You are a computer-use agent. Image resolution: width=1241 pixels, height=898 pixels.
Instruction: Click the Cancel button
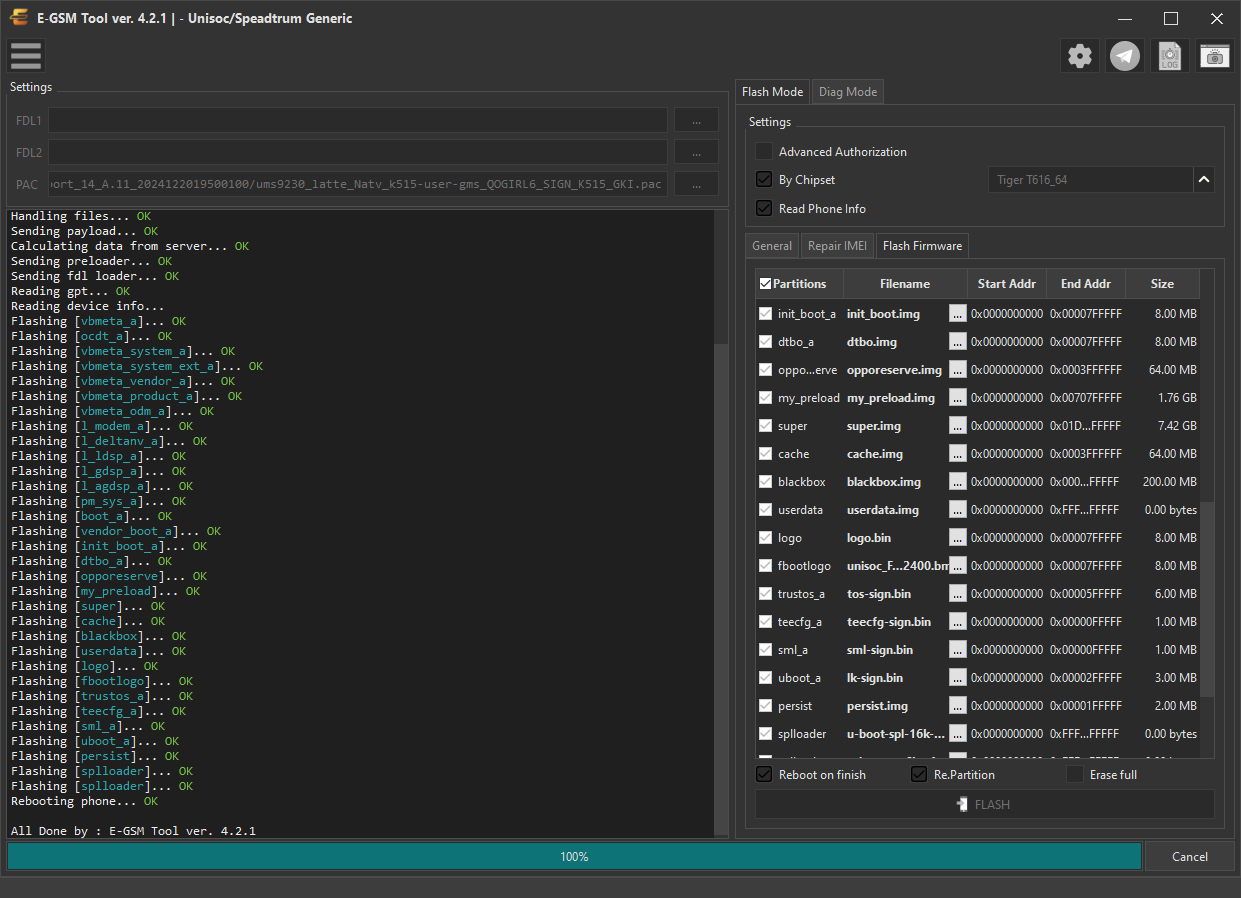coord(1189,856)
